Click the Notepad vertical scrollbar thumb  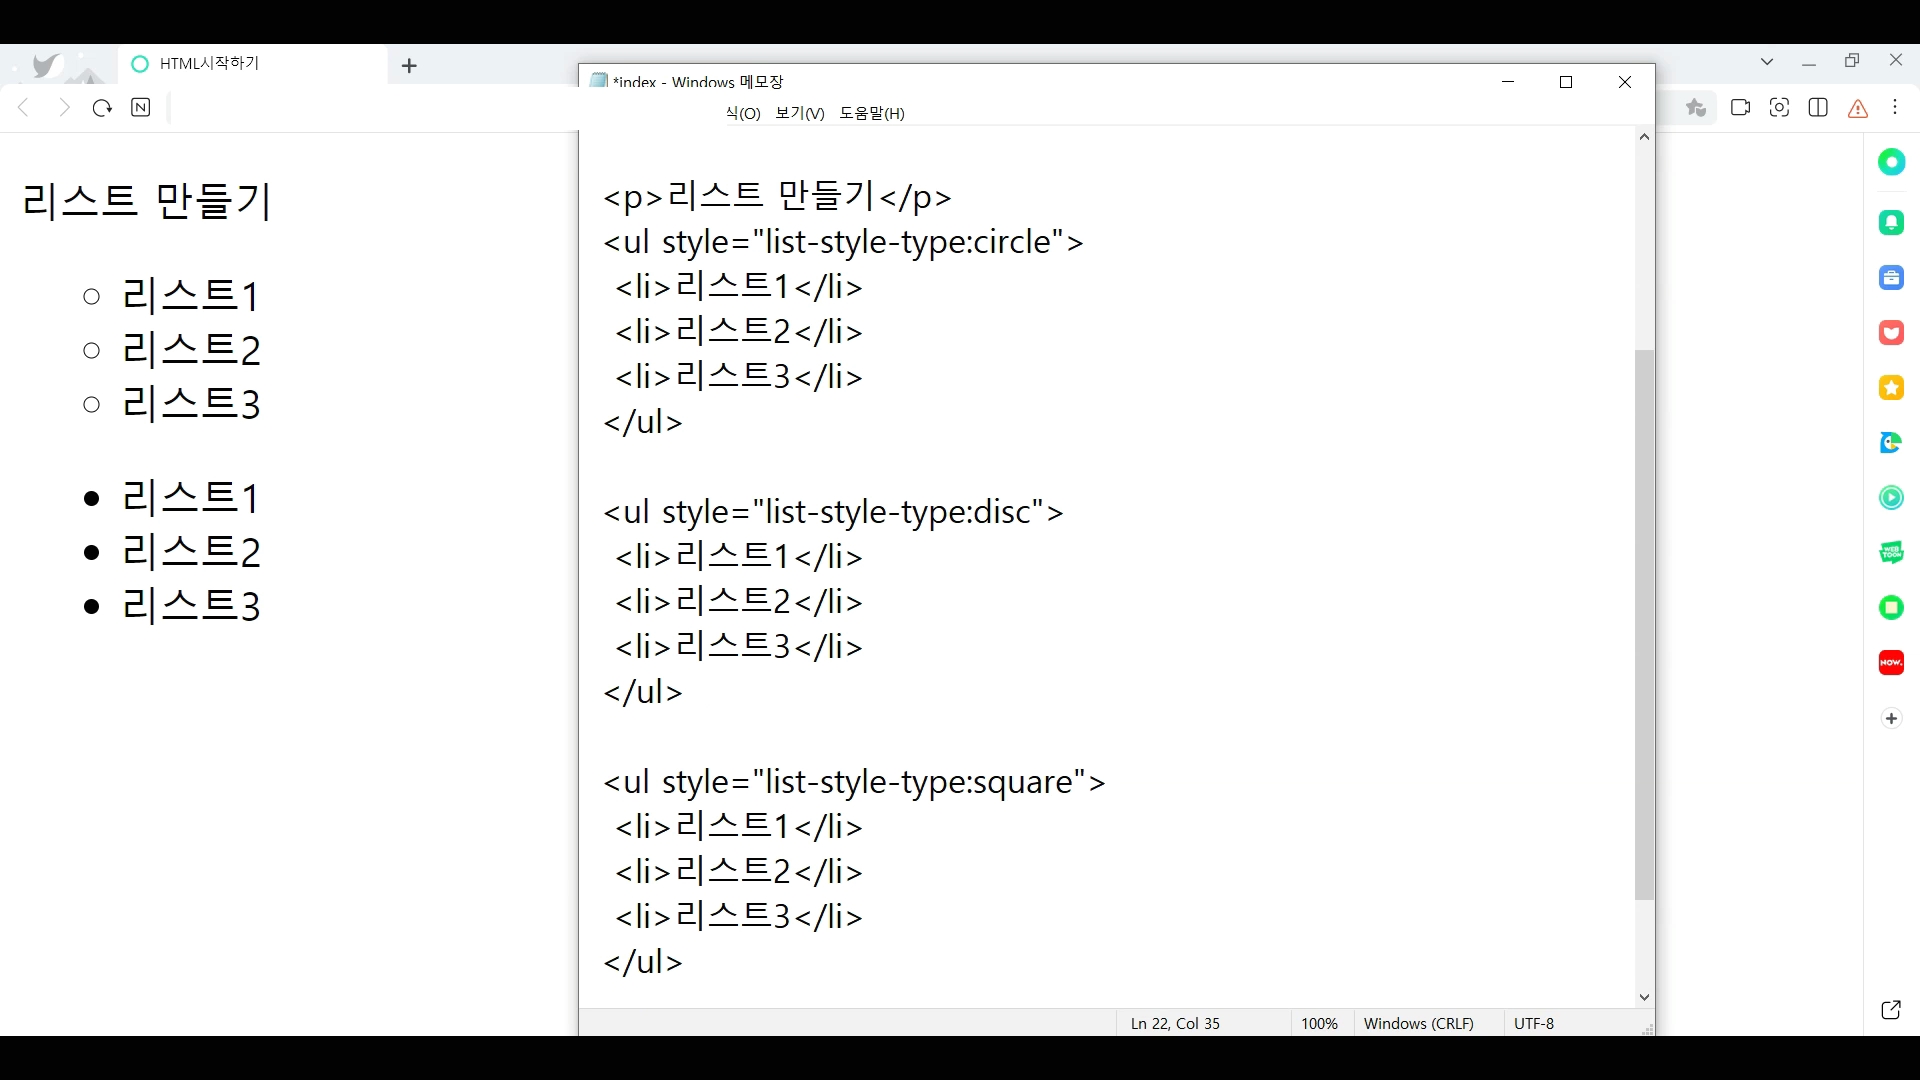[x=1644, y=625]
